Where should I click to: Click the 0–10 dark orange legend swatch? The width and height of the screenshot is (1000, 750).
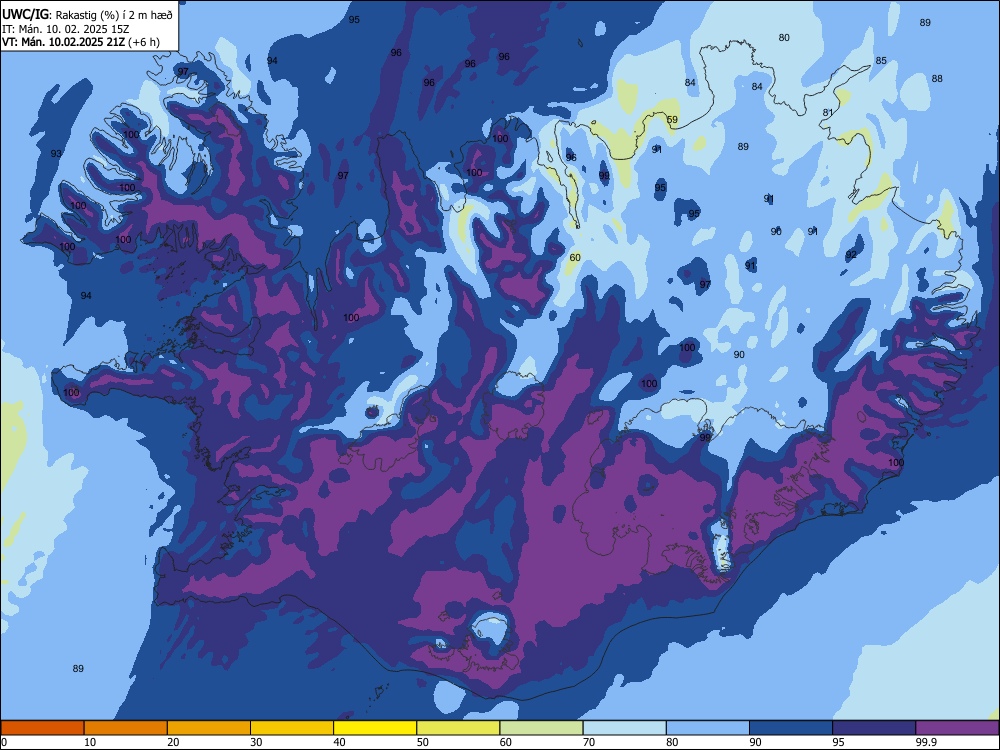click(x=42, y=728)
